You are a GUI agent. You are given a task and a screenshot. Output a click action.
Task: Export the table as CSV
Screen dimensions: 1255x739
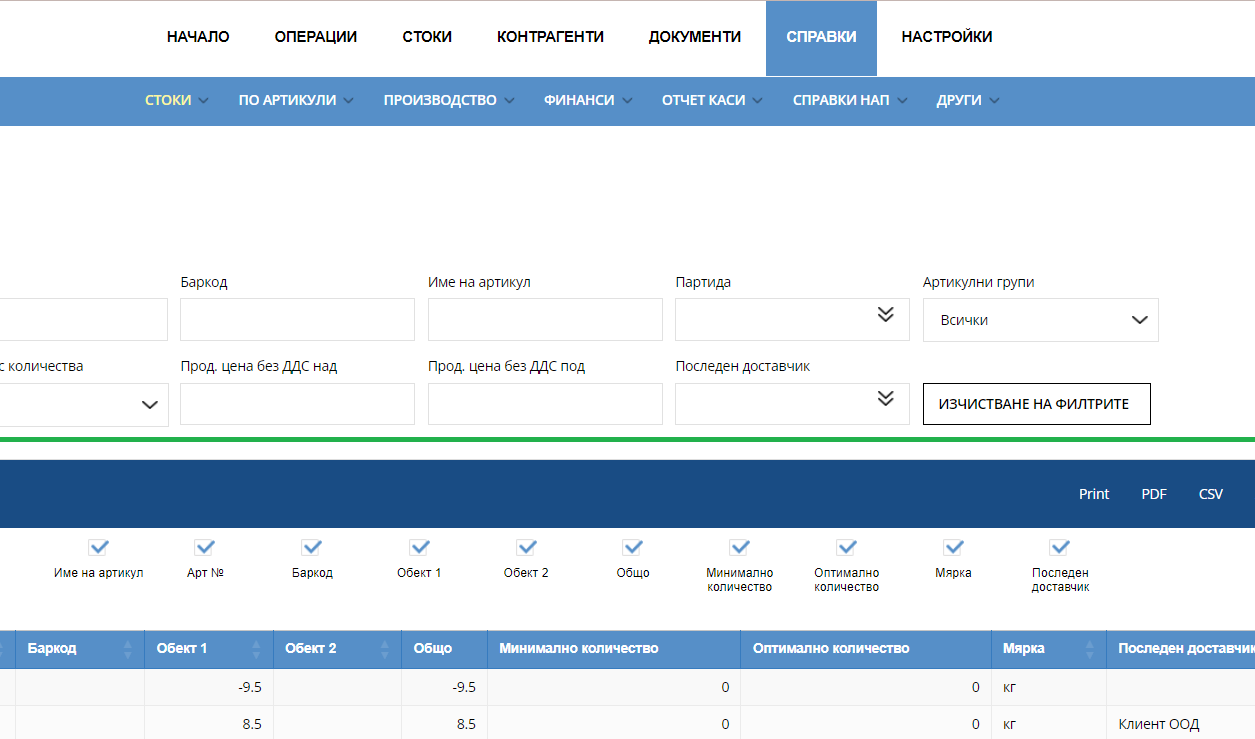(x=1211, y=494)
